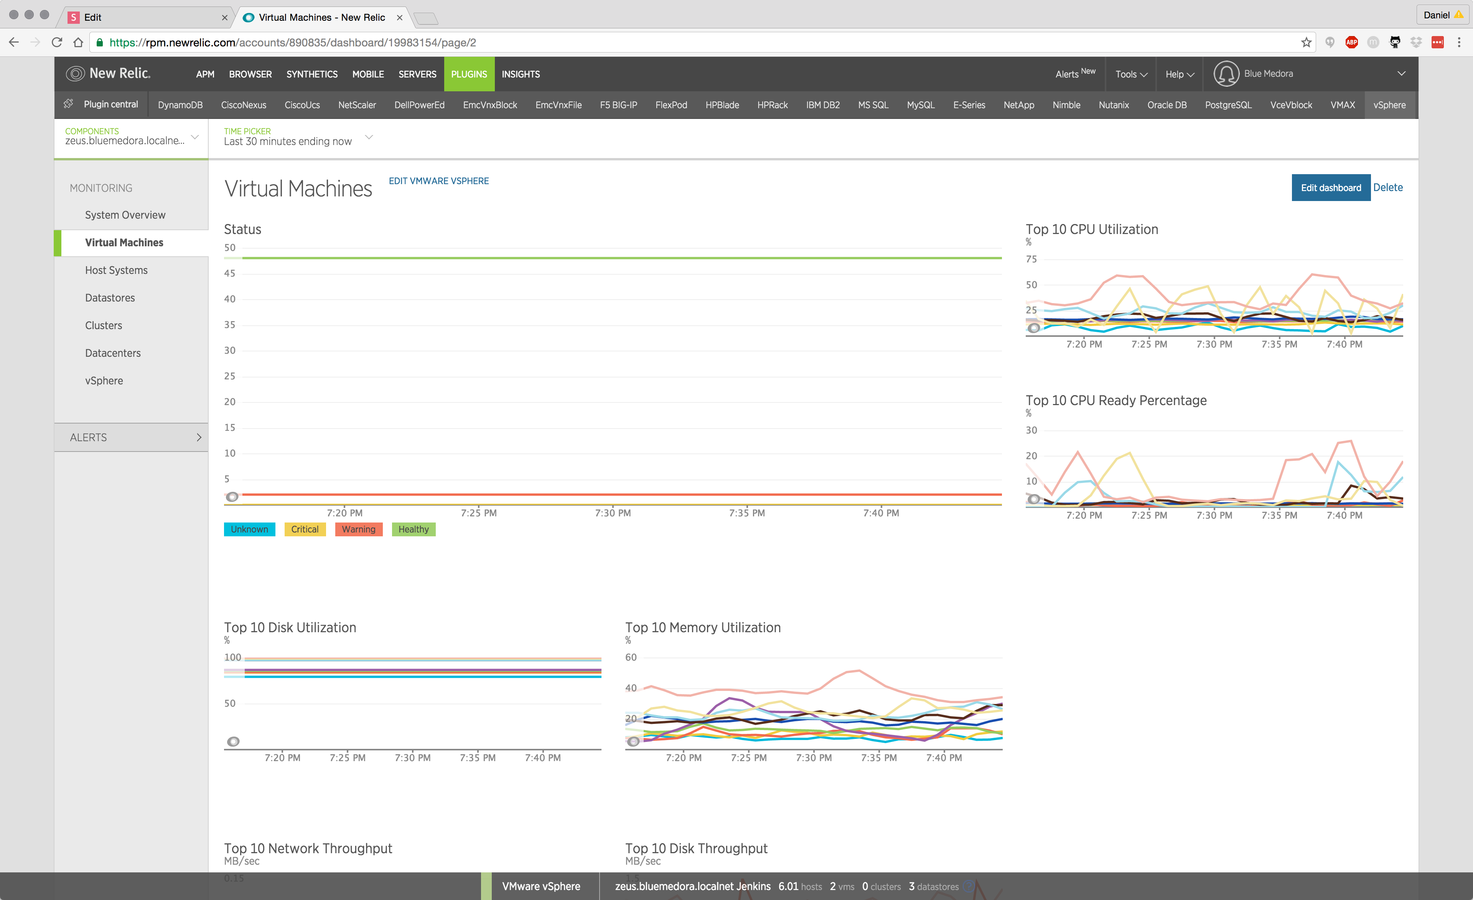Switch to the VMAX plugin tab
1473x900 pixels.
(x=1343, y=105)
